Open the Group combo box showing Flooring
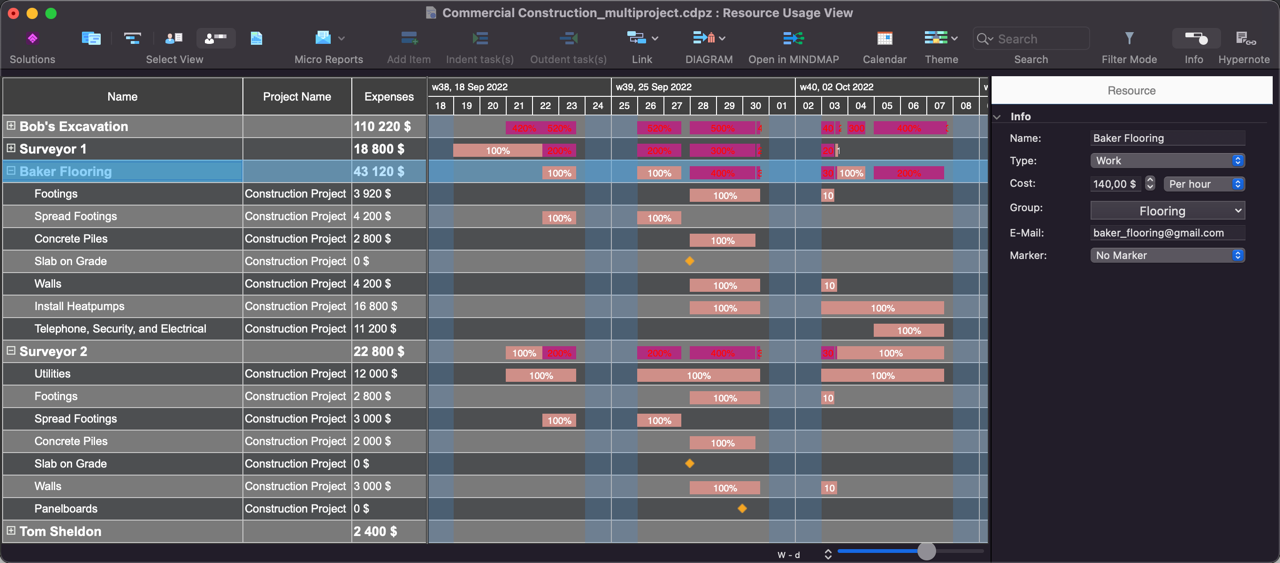 pyautogui.click(x=1167, y=210)
